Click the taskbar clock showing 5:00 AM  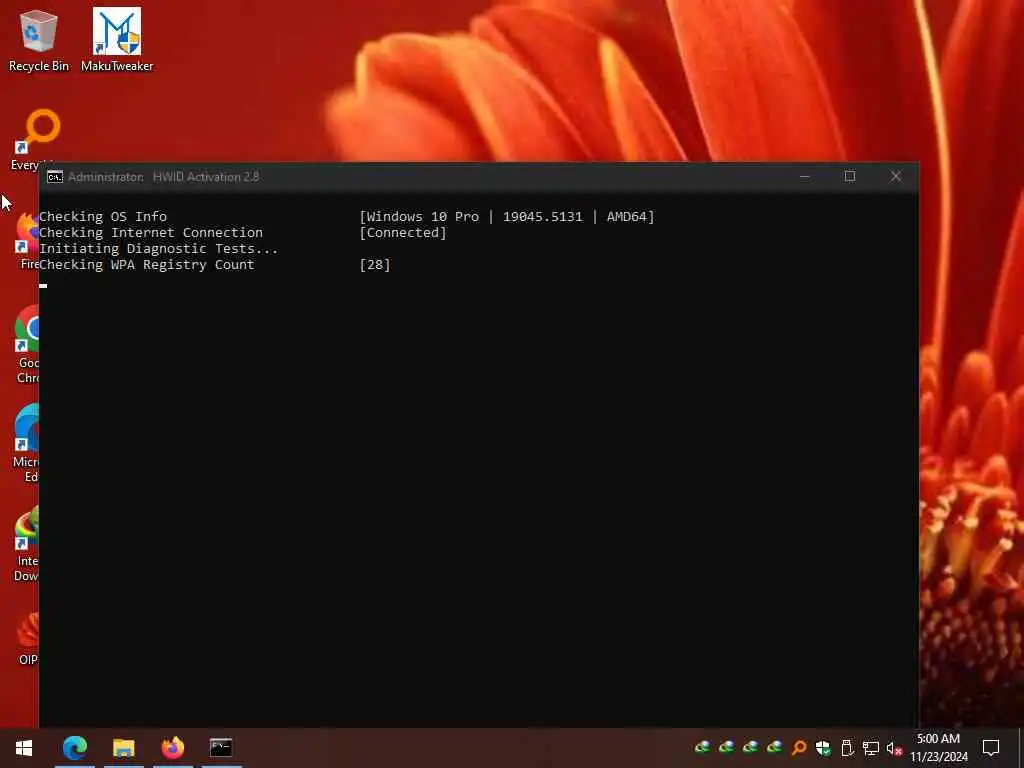pos(938,748)
